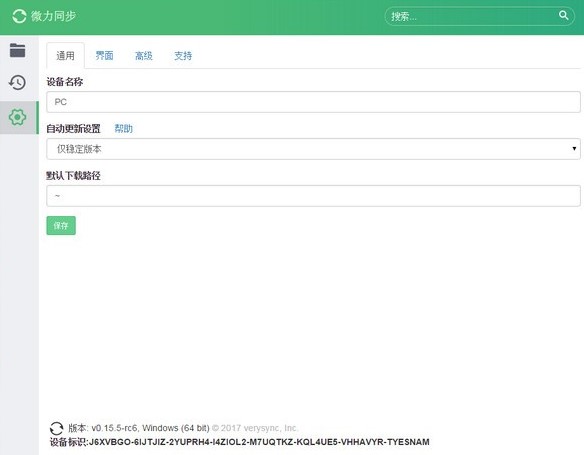
Task: Focus the 默认下载路径 input field
Action: (x=313, y=196)
